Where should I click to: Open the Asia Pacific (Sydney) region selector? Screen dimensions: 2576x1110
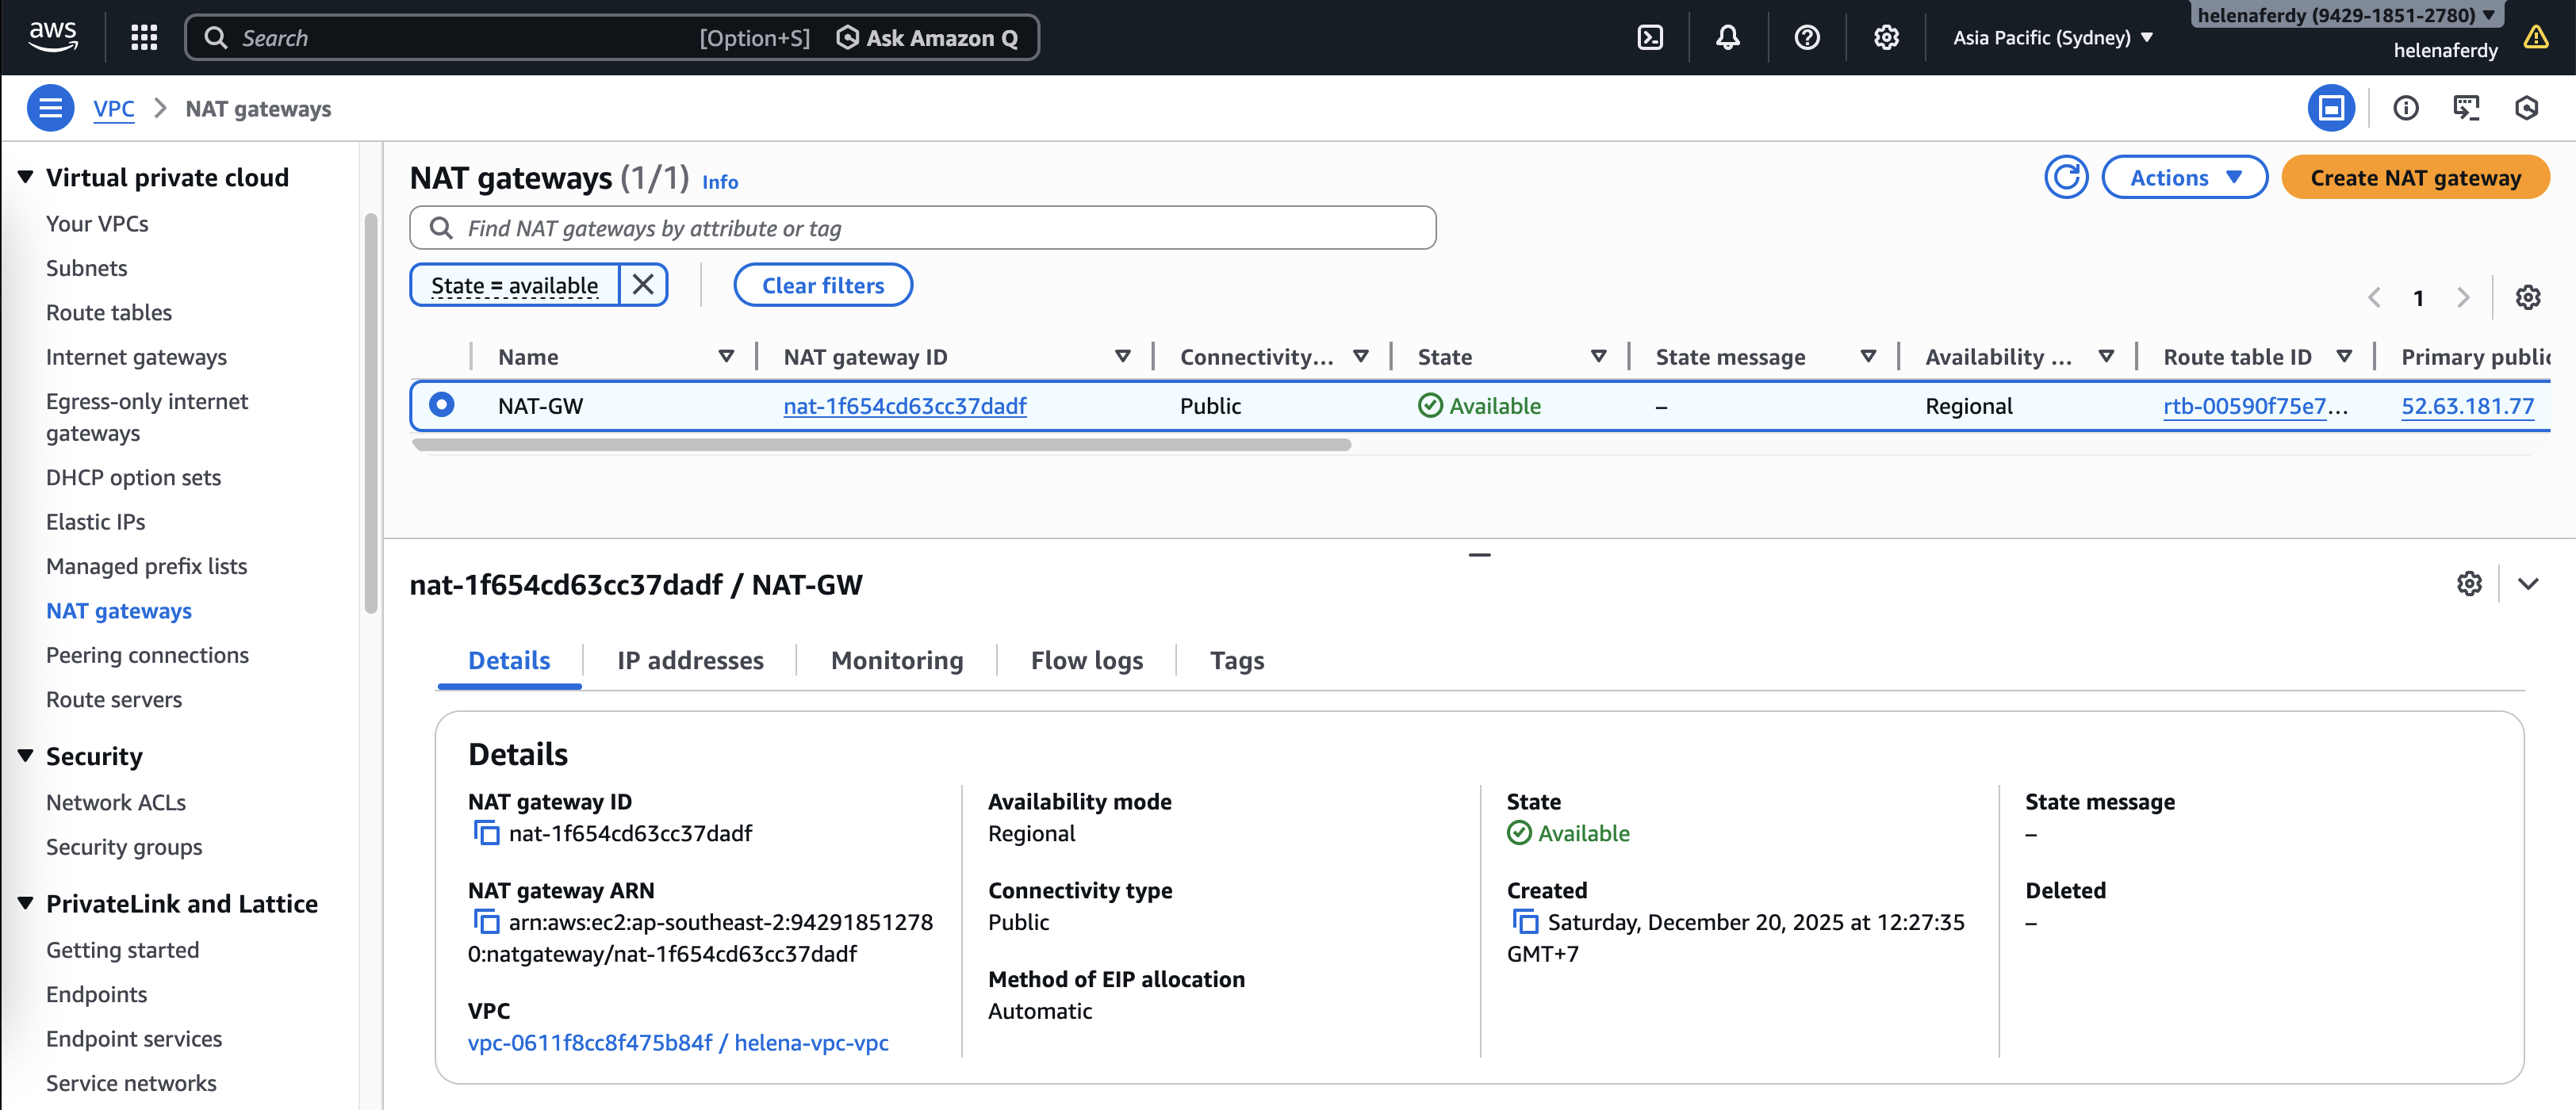point(2052,37)
